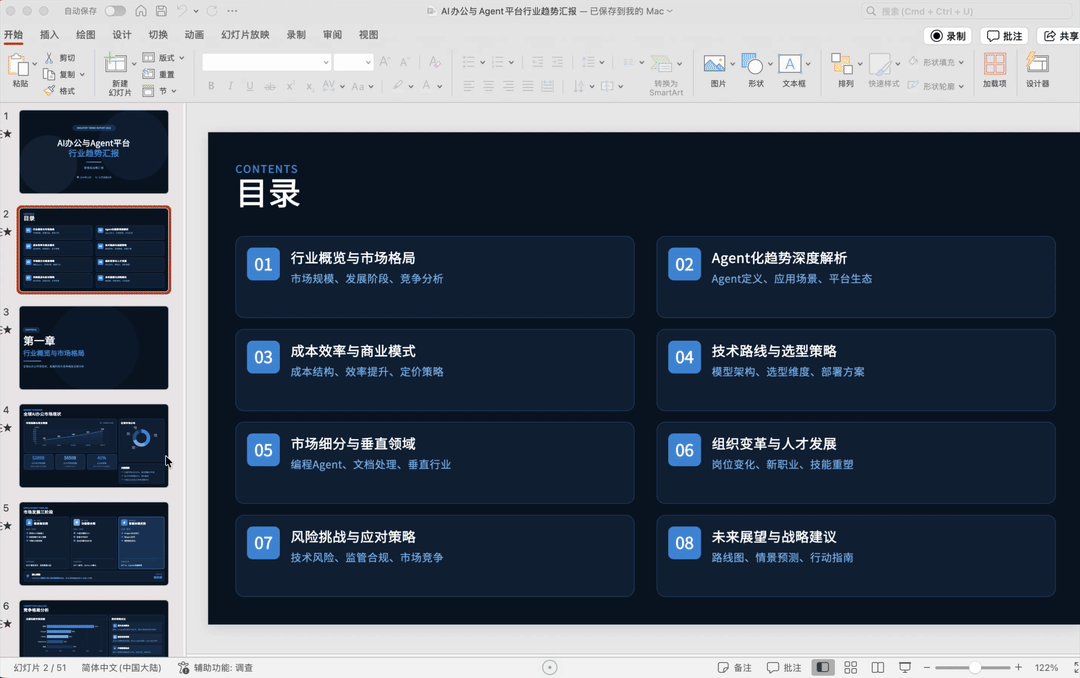The width and height of the screenshot is (1080, 678).
Task: Click the Comments (批注) button at top right
Action: tap(1004, 36)
